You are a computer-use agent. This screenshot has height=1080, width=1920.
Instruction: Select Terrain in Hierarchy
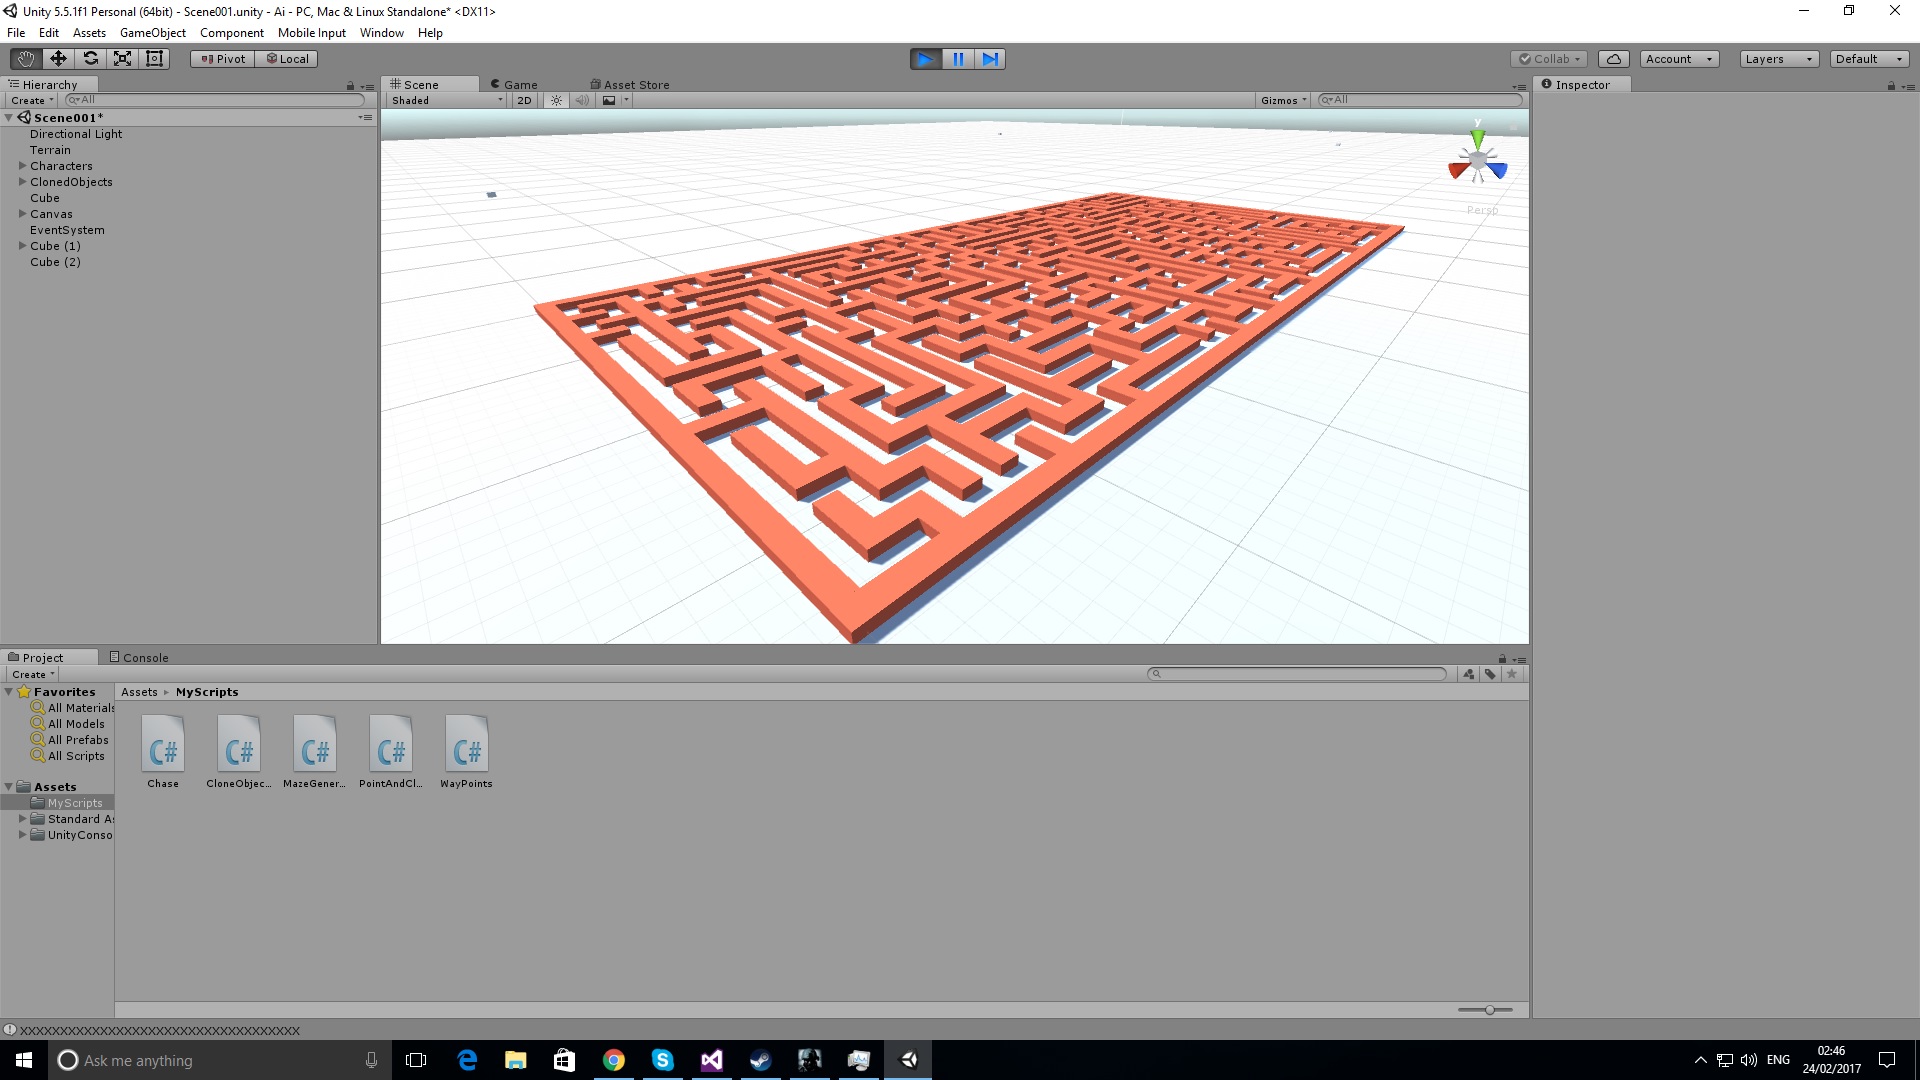click(x=50, y=150)
